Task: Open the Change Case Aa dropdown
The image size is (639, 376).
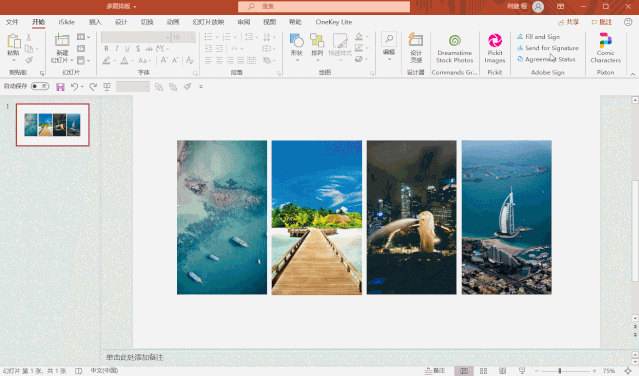Action: coord(145,60)
